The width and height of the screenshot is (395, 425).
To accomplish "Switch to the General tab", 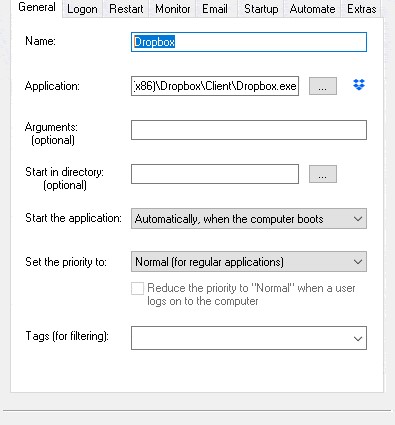I will 37,8.
